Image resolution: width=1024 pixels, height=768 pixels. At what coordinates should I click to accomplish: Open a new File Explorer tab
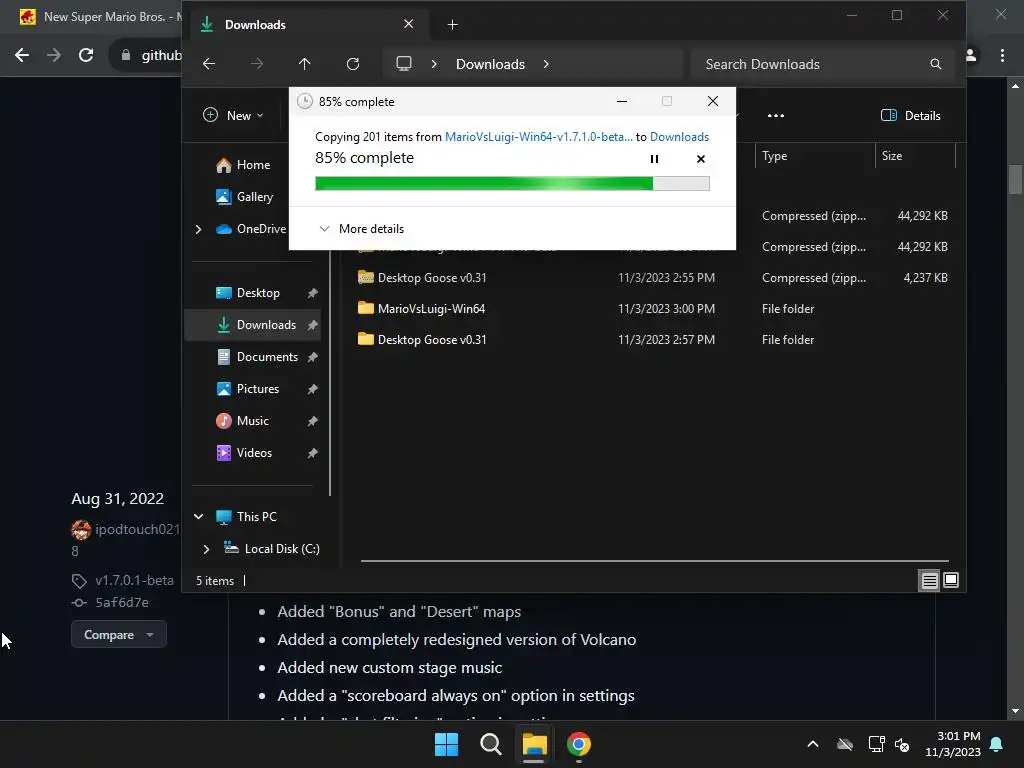[452, 25]
